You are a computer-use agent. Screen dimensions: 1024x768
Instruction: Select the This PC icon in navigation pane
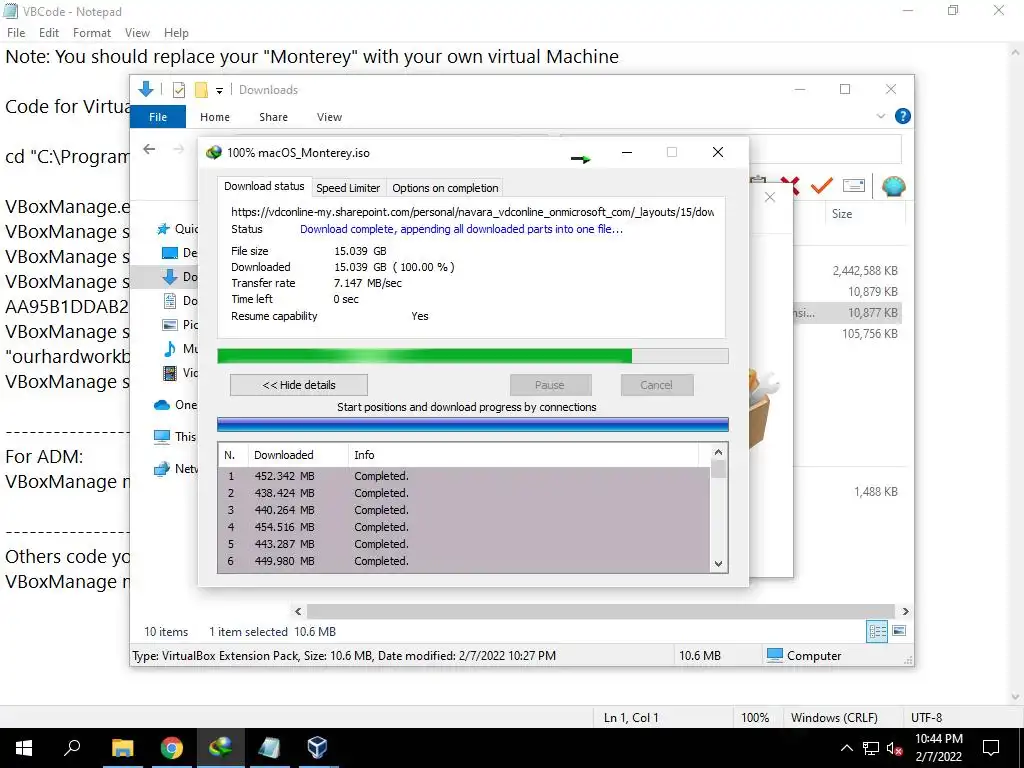pos(162,437)
